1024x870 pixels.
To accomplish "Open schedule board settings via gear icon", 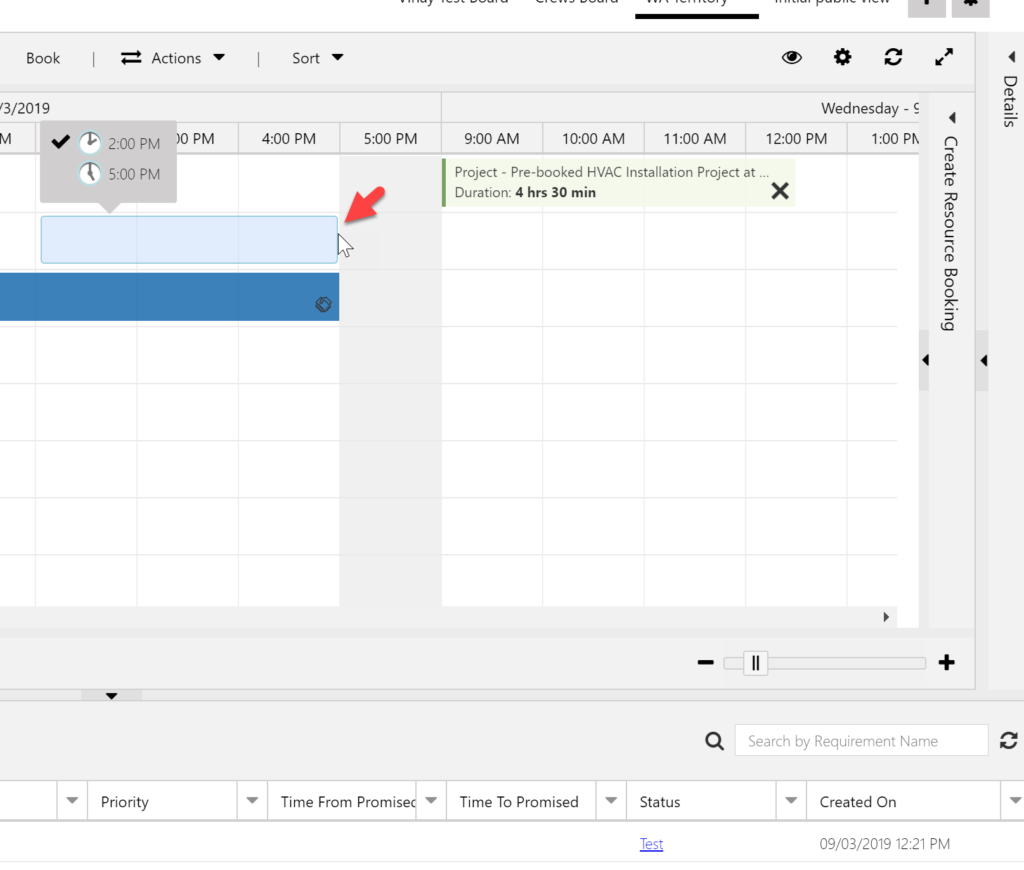I will 842,57.
